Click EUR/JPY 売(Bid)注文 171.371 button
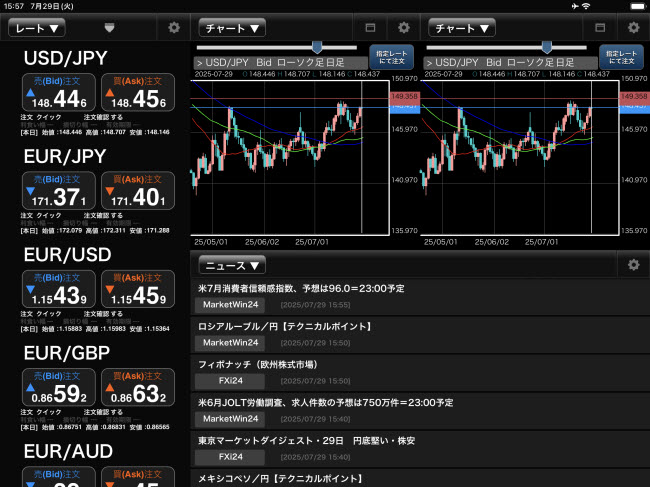This screenshot has width=650, height=487. (59, 191)
